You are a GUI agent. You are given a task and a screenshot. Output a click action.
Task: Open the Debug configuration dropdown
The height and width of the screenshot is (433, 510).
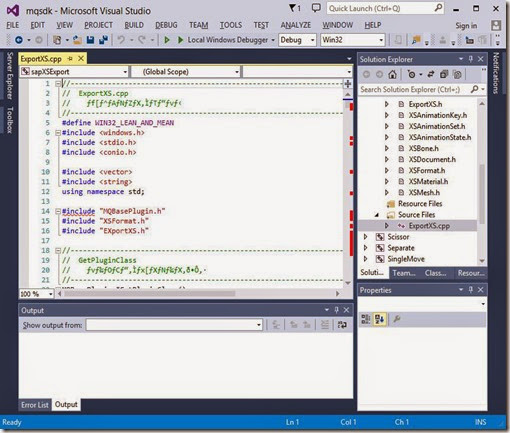297,40
